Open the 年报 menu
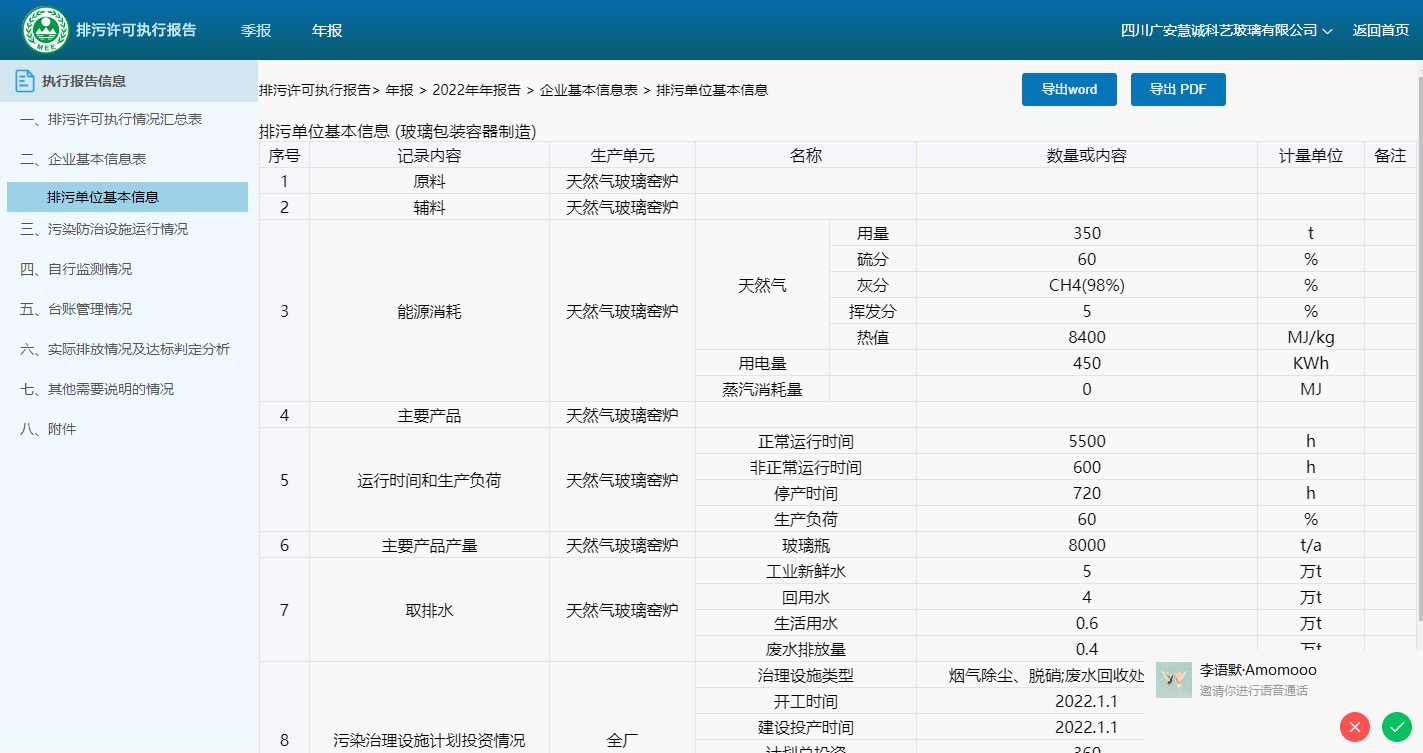 [x=327, y=31]
